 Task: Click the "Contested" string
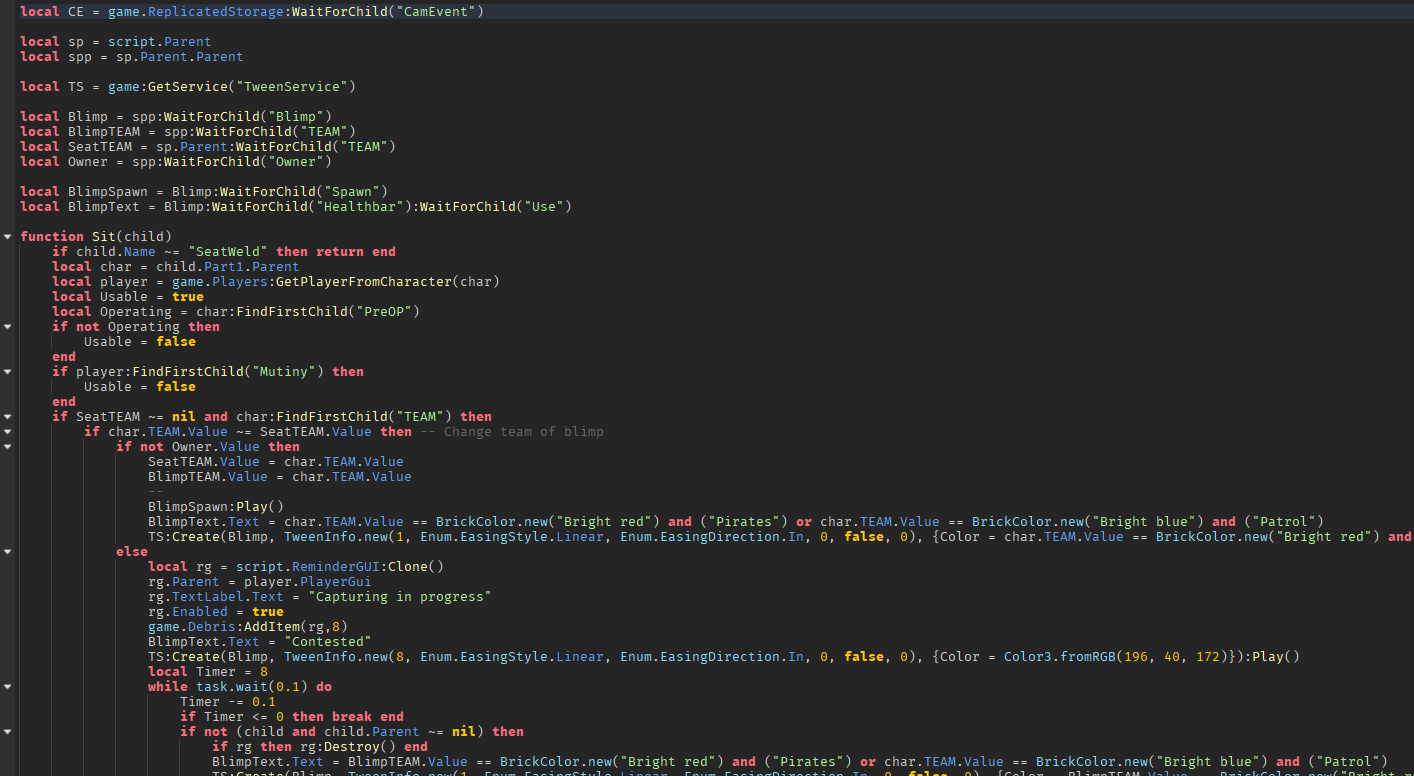[328, 642]
